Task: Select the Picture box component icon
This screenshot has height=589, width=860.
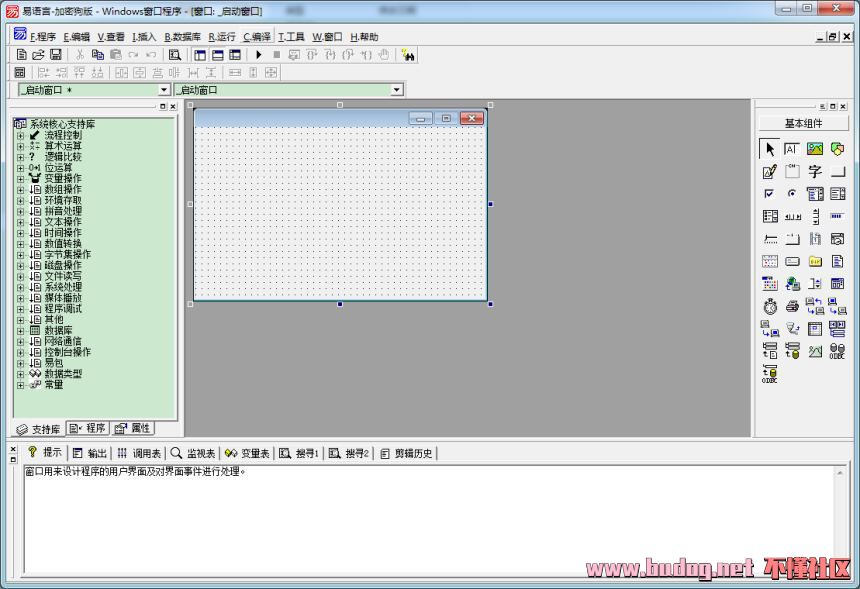Action: pyautogui.click(x=814, y=149)
